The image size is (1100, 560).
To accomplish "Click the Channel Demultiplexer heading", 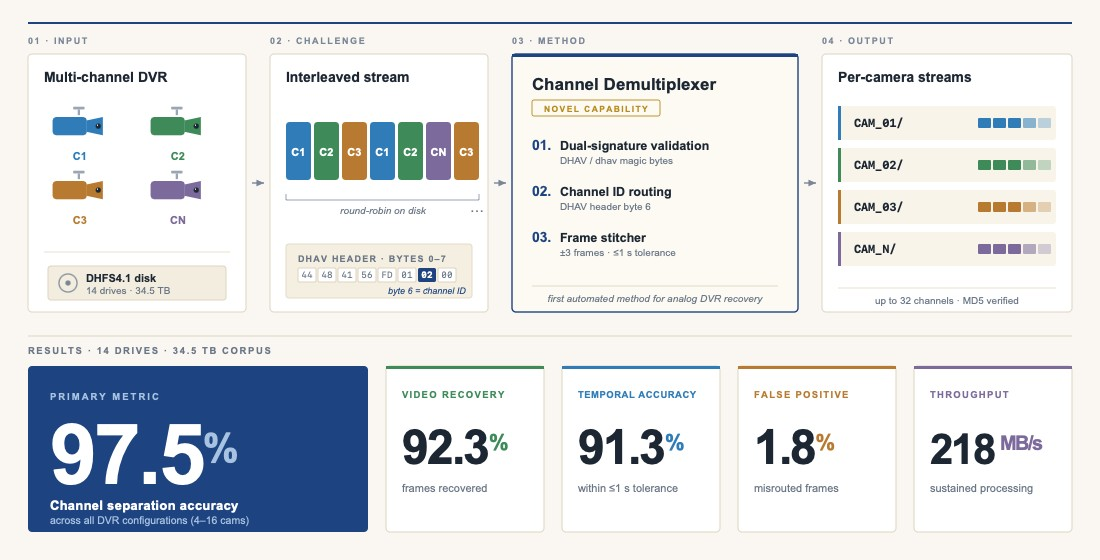I will click(x=624, y=84).
